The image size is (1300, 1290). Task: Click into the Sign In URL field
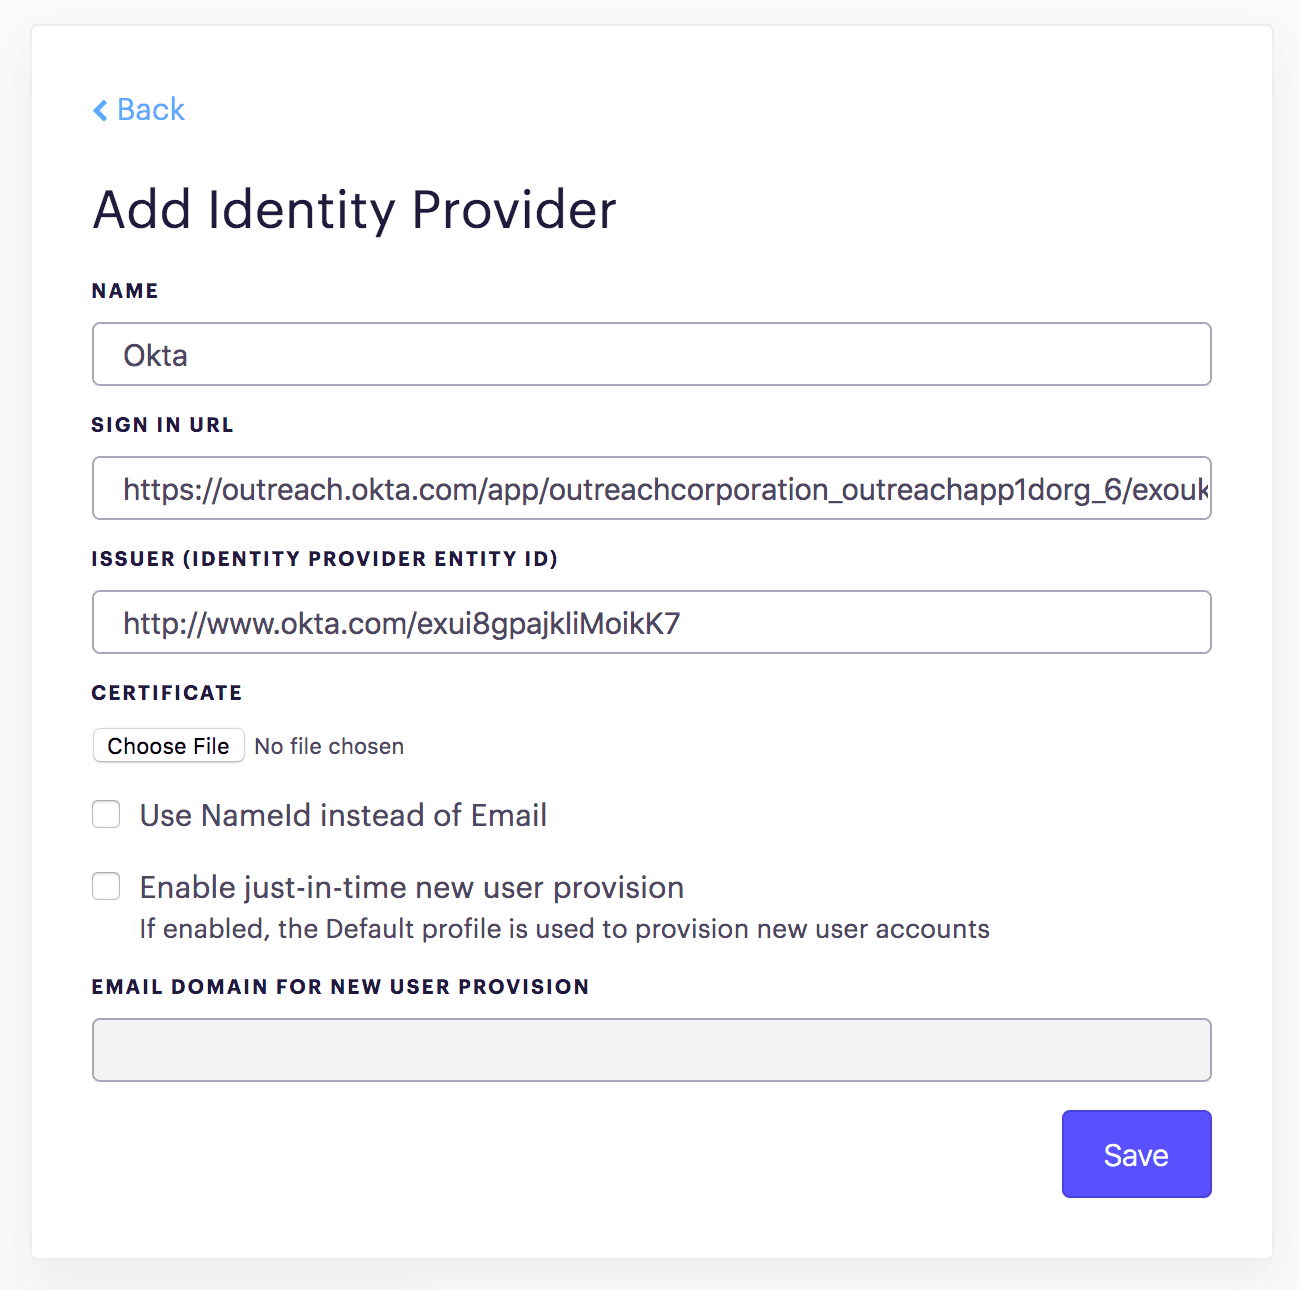[x=651, y=488]
